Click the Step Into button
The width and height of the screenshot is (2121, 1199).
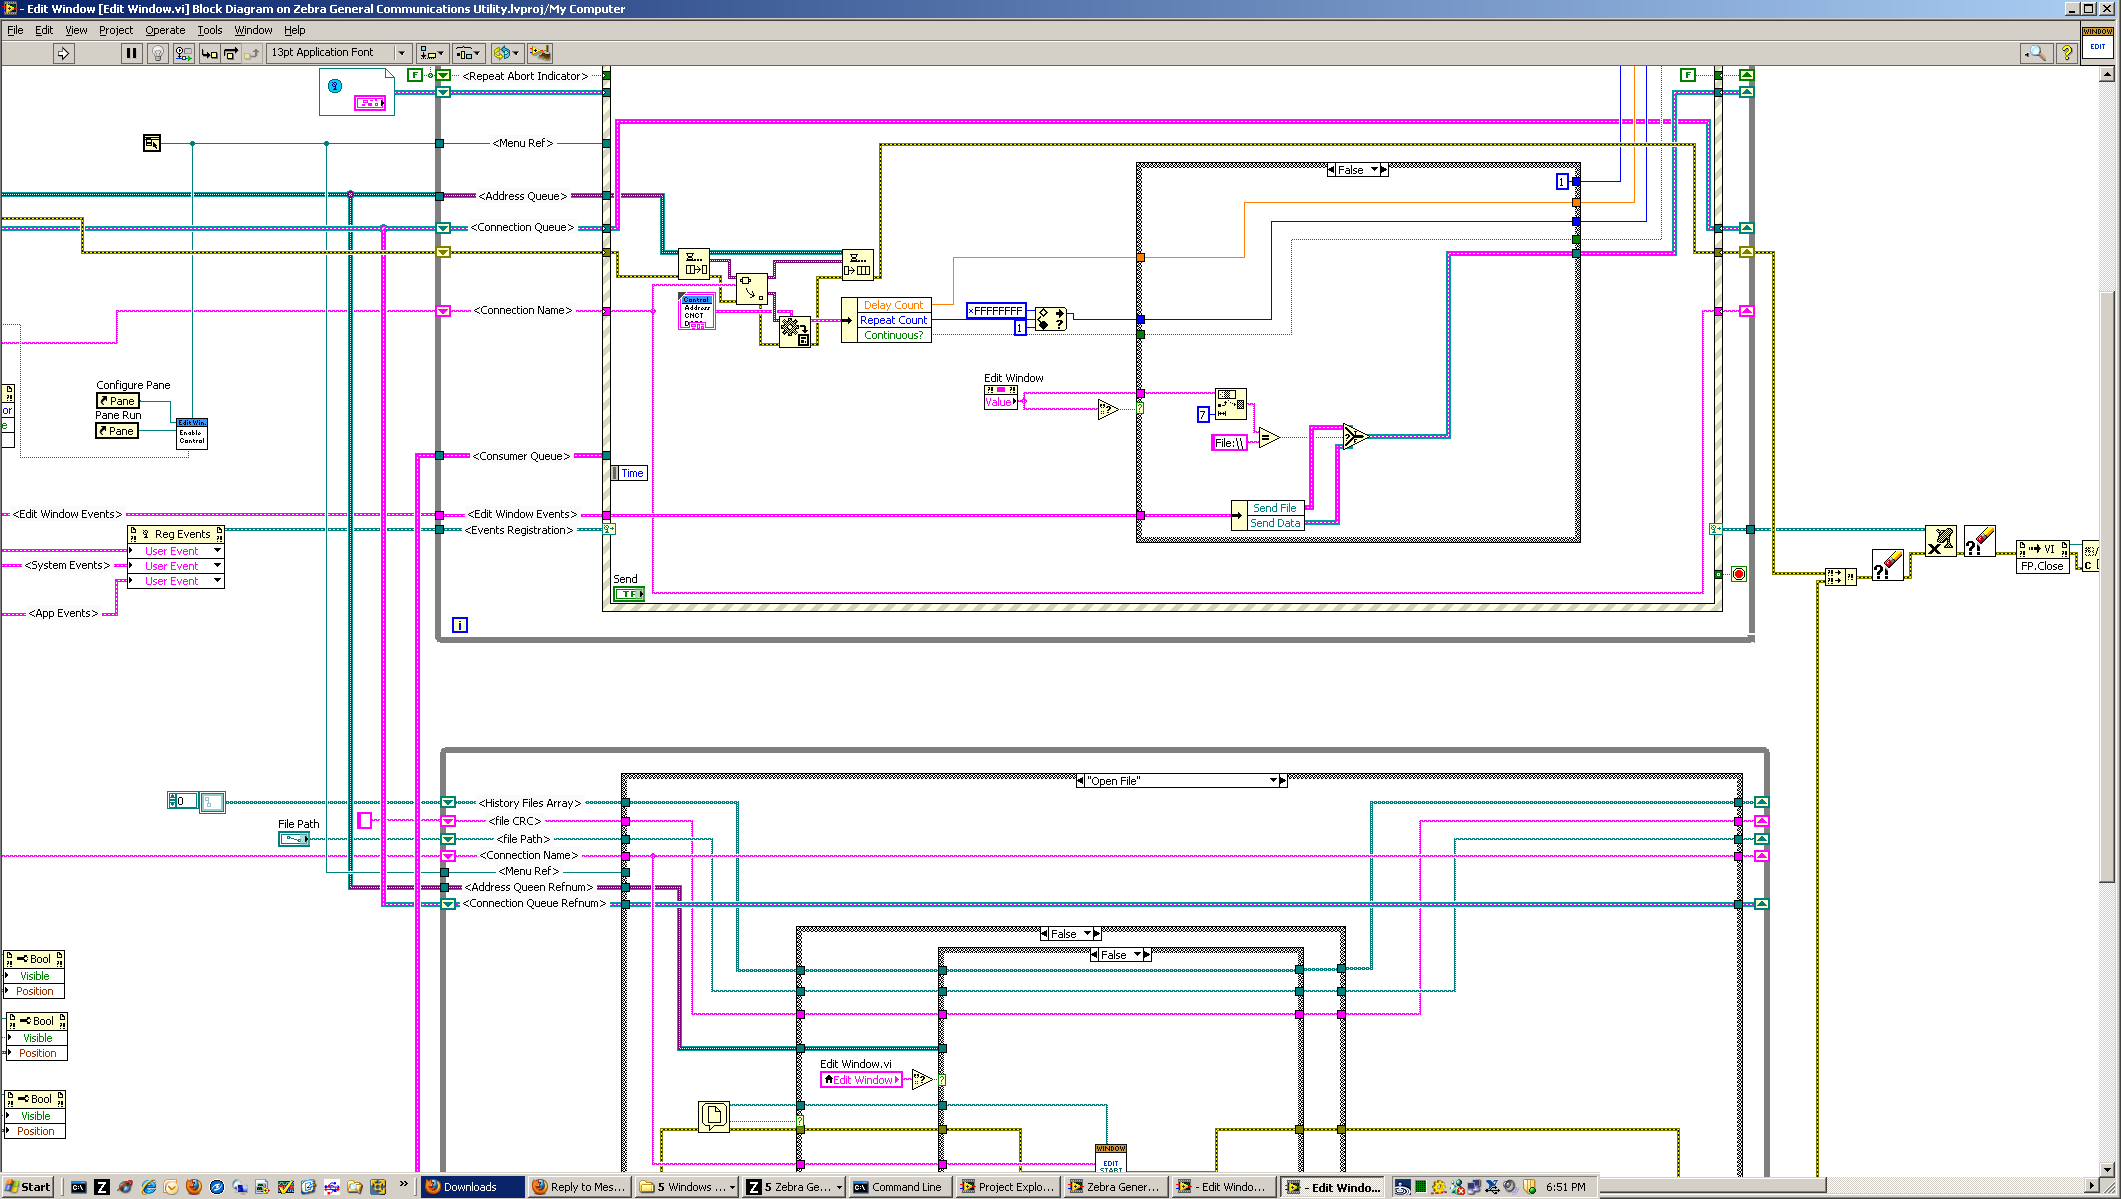[209, 53]
